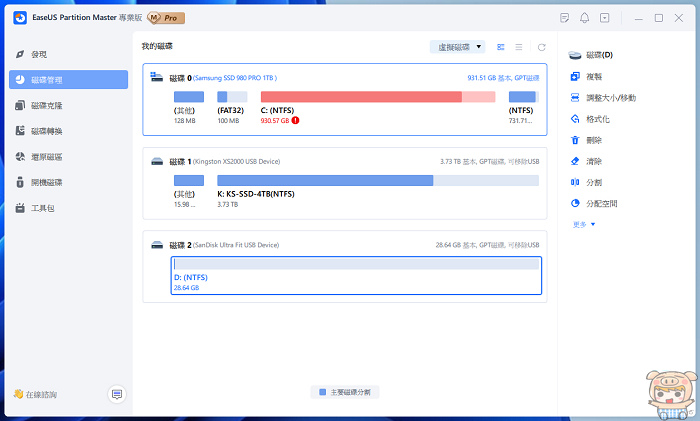
Task: Select the C: NTFS partition usage bar
Action: 378,97
